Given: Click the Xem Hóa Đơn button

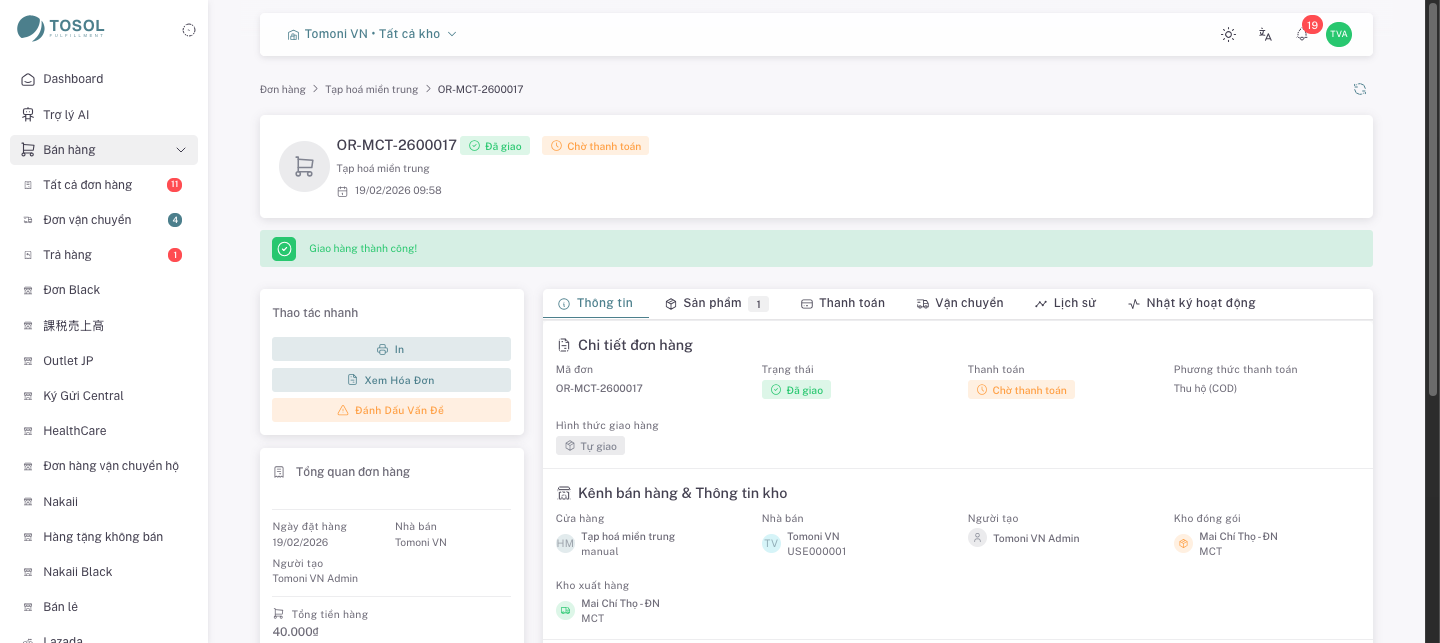Looking at the screenshot, I should [391, 380].
